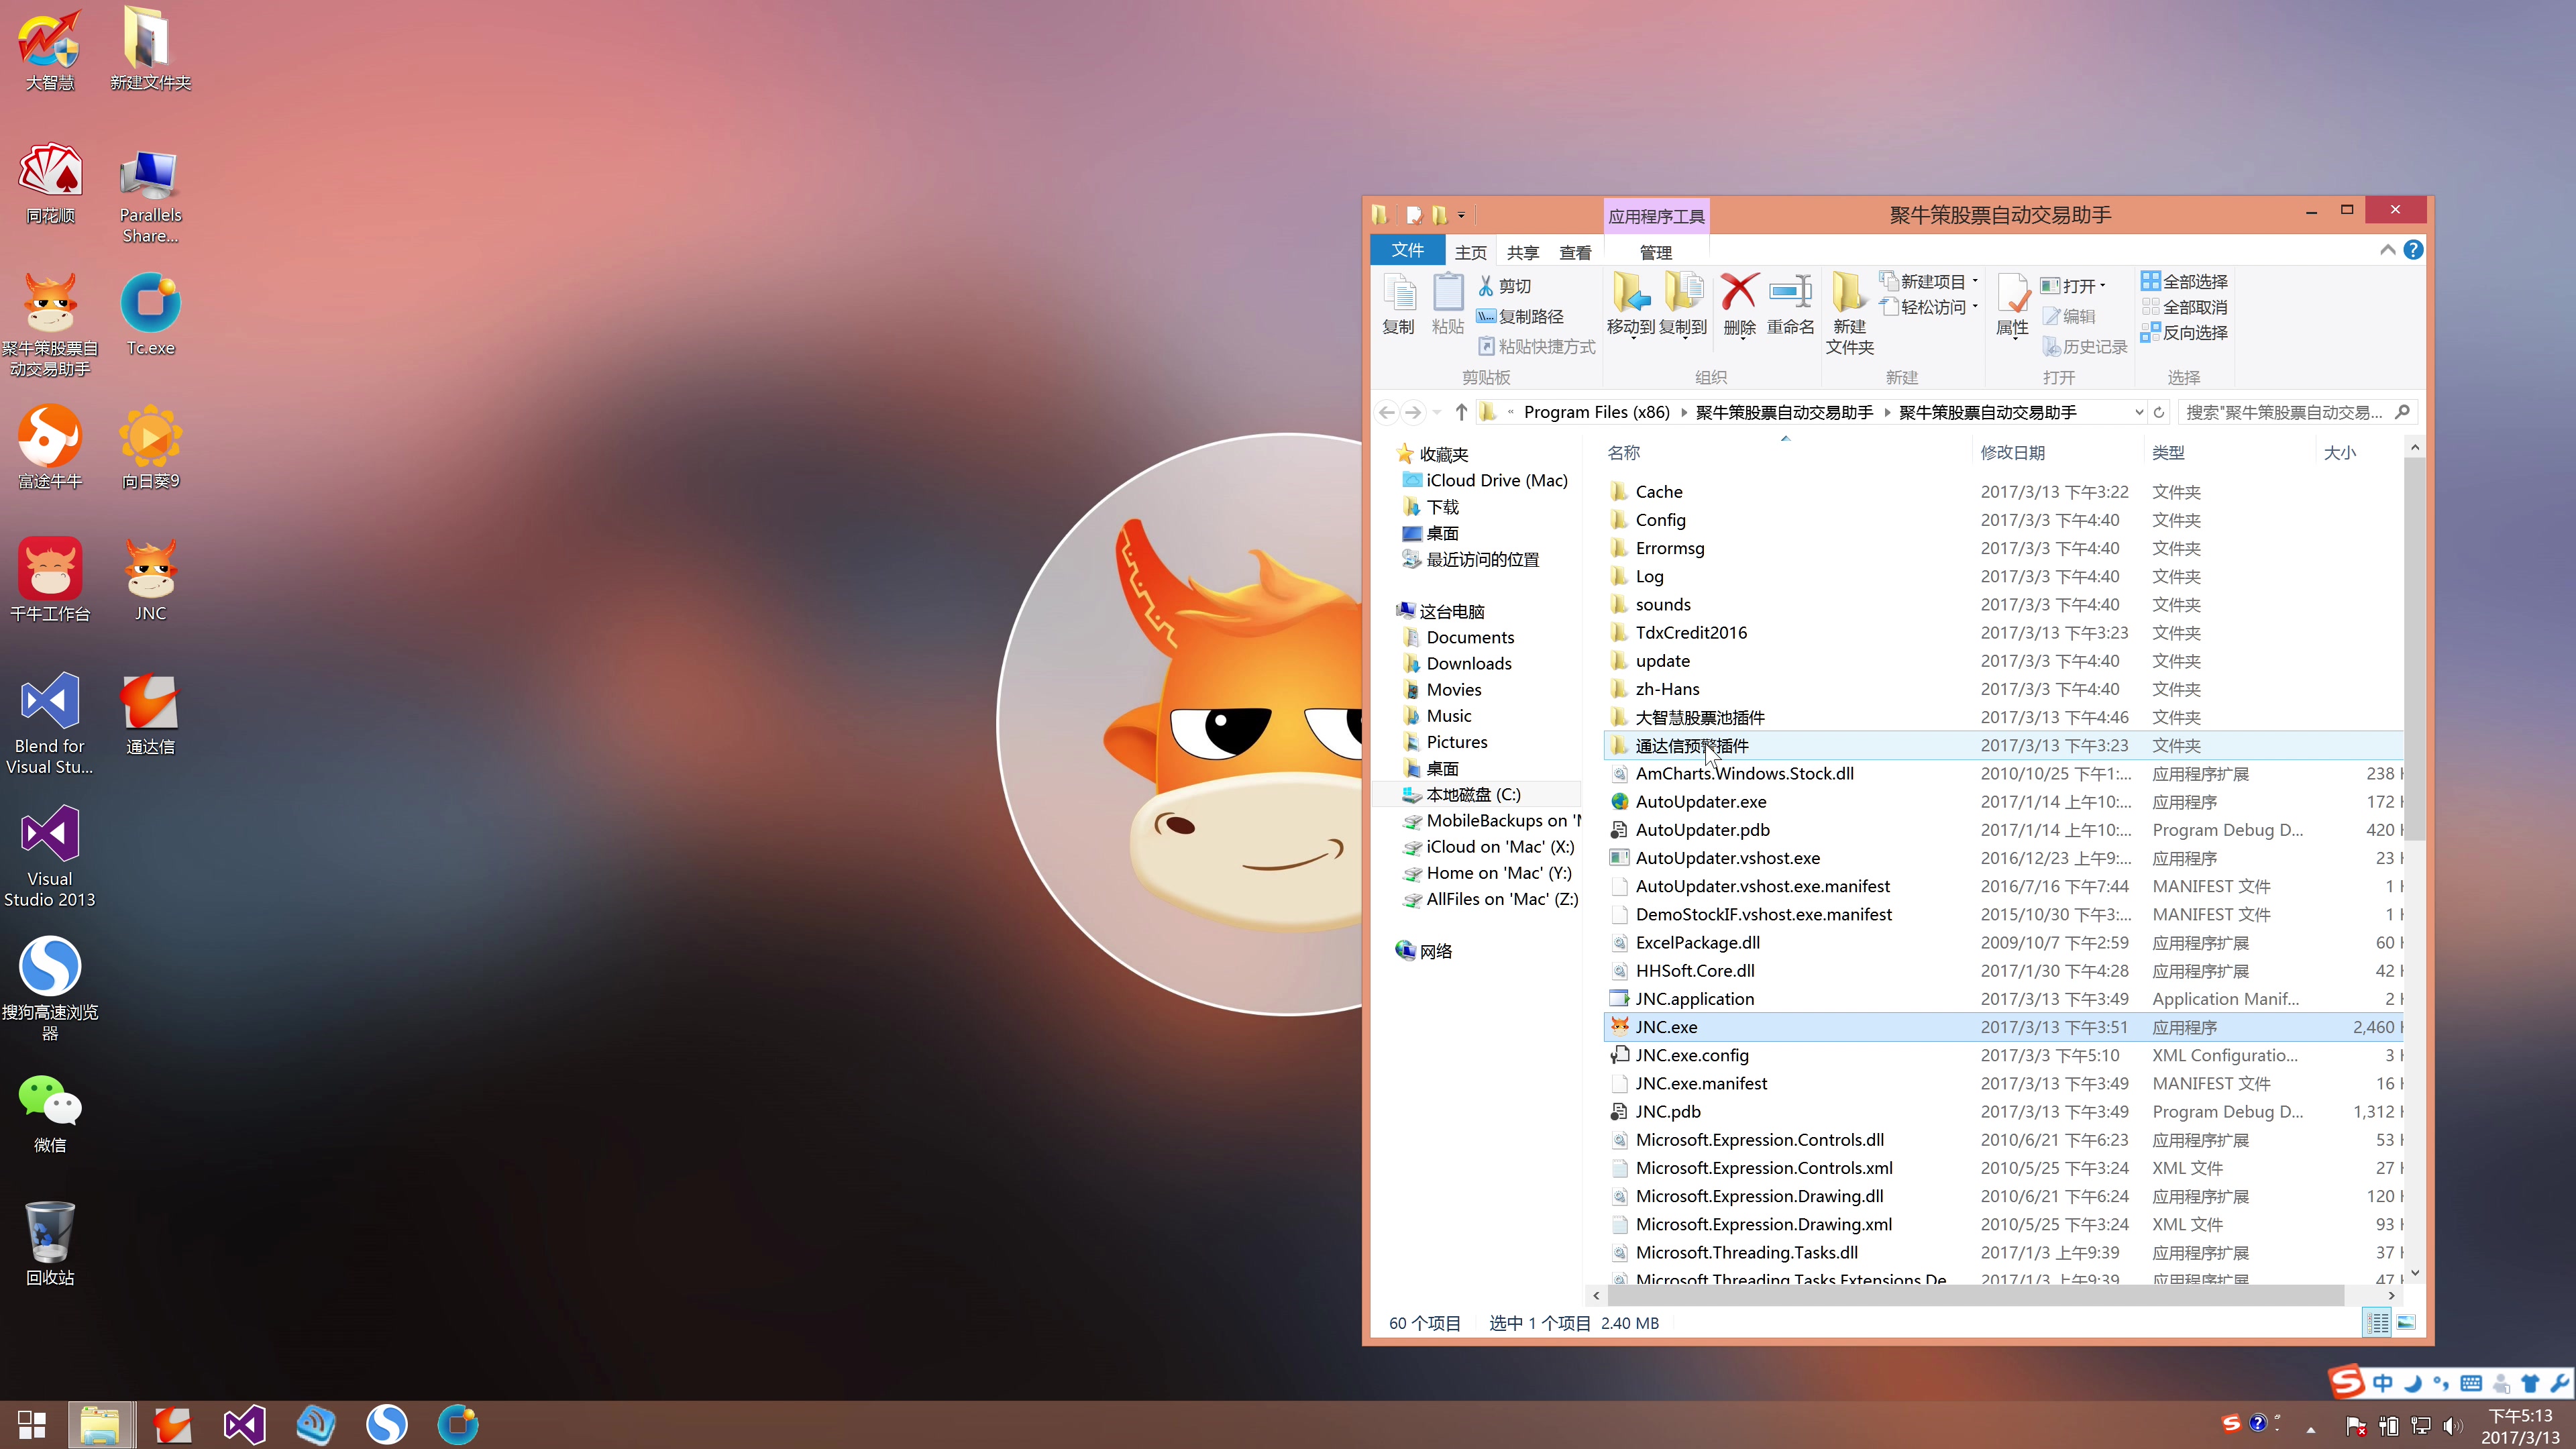Click the Visual Studio taskbar icon
This screenshot has height=1449, width=2576.
(244, 1424)
